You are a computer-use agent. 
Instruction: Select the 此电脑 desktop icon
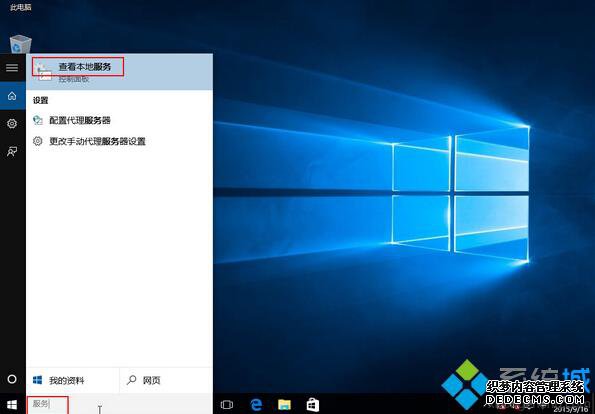point(20,7)
